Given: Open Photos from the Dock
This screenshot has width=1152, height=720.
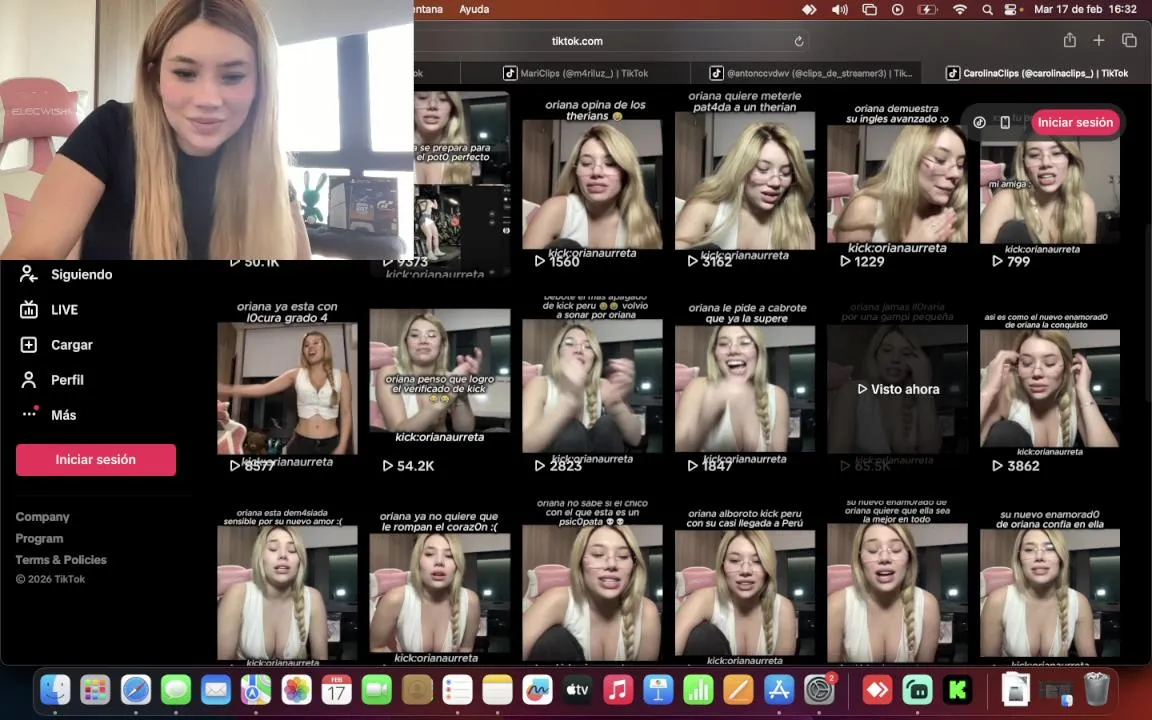Looking at the screenshot, I should tap(296, 691).
